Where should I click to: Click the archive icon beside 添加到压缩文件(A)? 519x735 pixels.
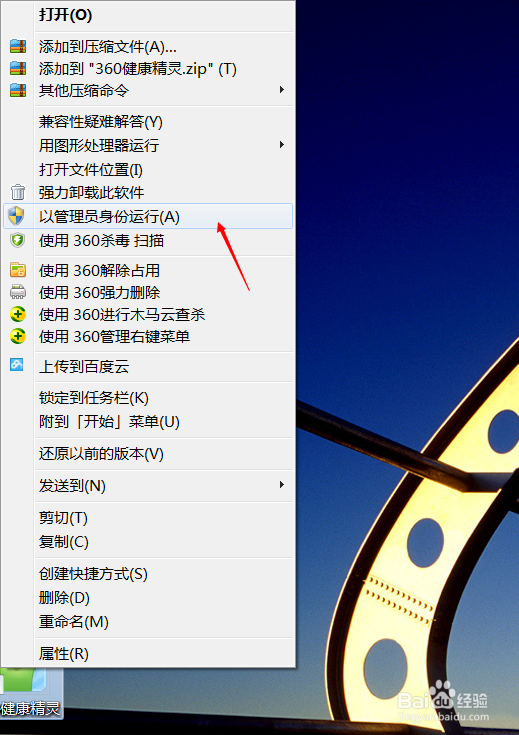18,46
